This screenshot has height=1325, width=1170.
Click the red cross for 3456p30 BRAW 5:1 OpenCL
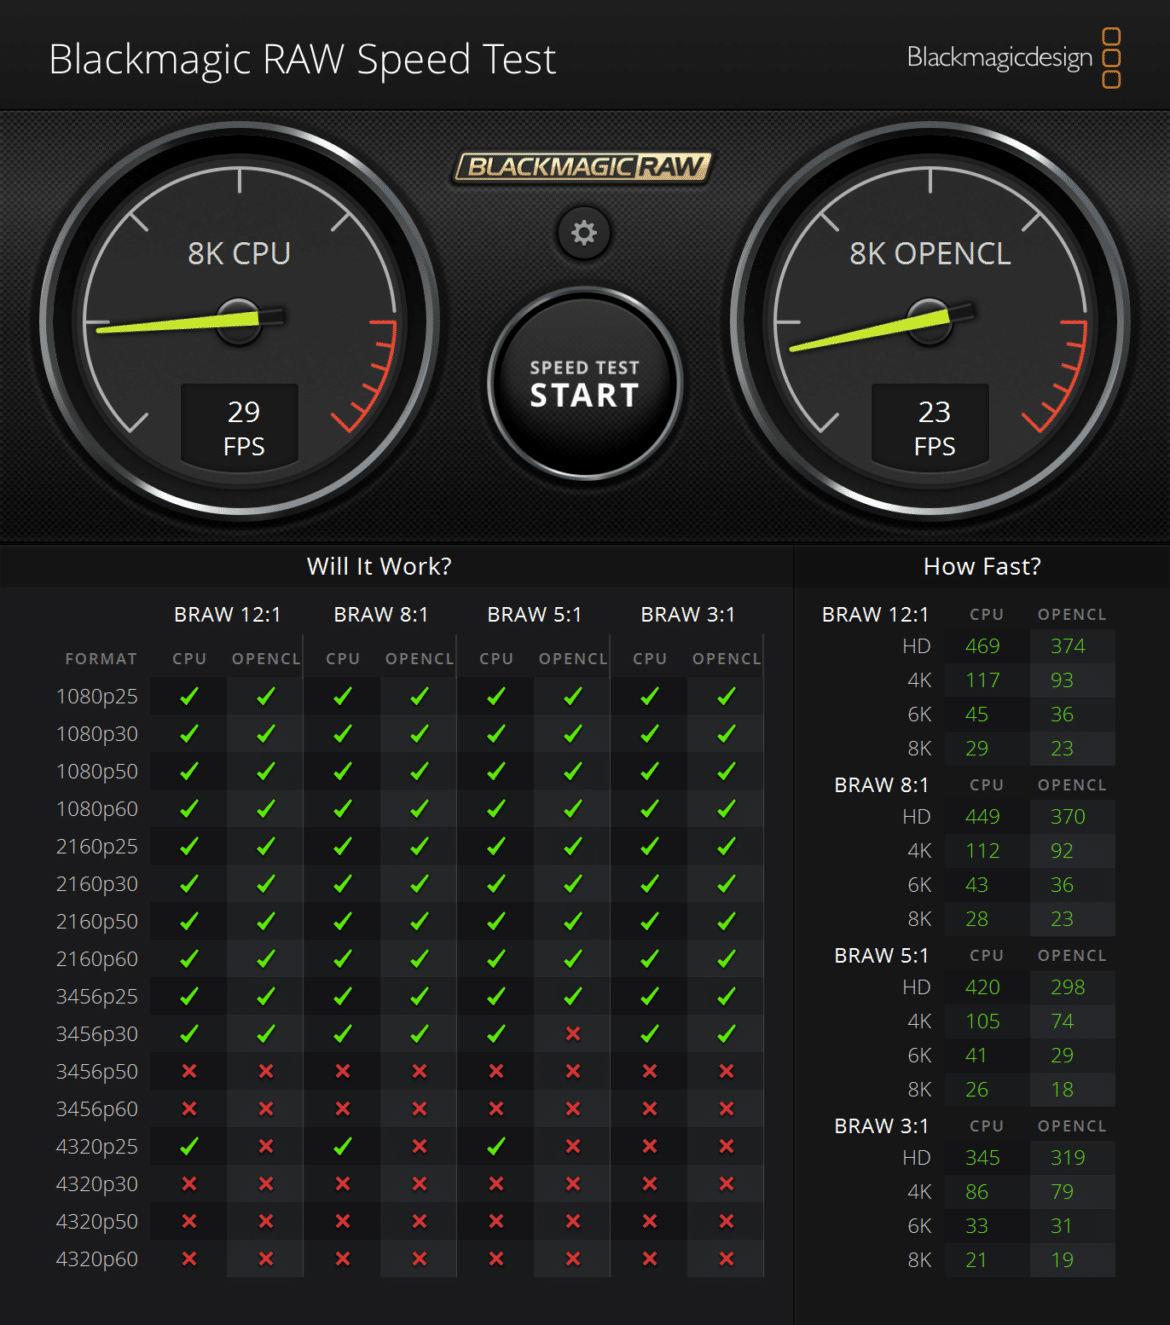point(573,1033)
